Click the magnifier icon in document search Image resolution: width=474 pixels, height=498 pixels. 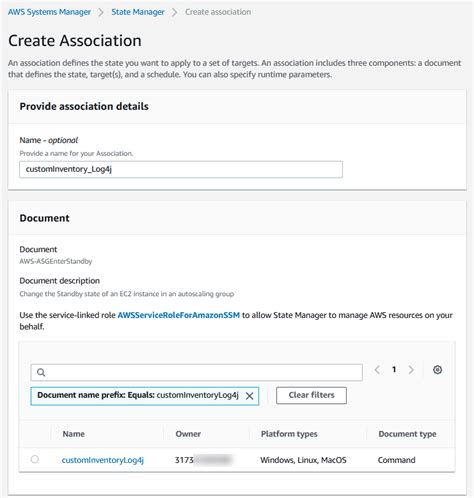[41, 372]
